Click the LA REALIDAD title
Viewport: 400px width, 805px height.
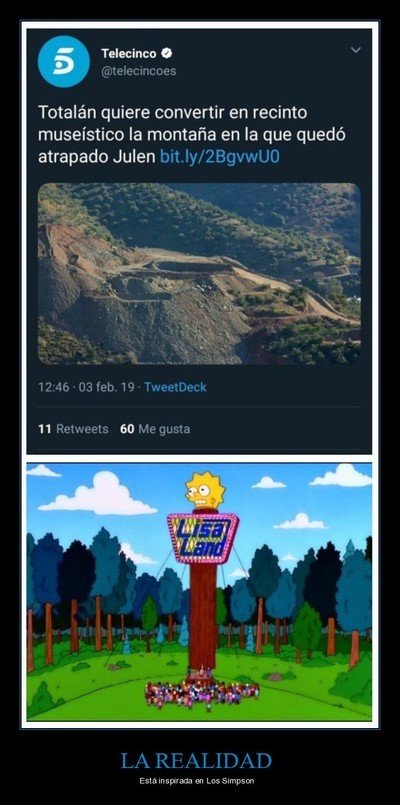point(196,760)
